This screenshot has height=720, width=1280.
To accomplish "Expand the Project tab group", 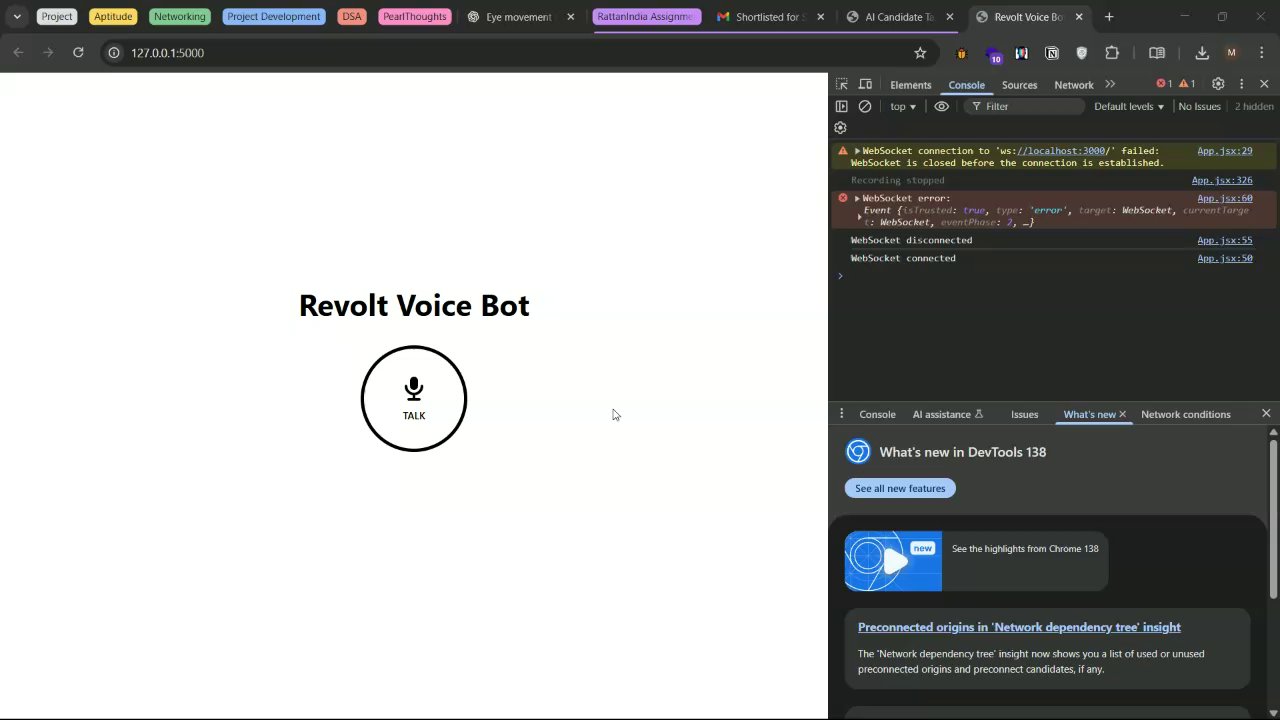I will click(x=57, y=17).
